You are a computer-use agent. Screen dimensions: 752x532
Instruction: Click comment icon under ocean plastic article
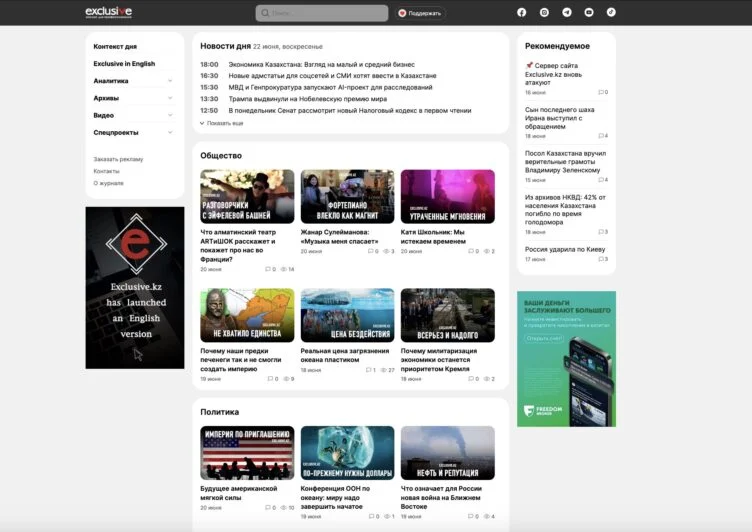pyautogui.click(x=368, y=370)
